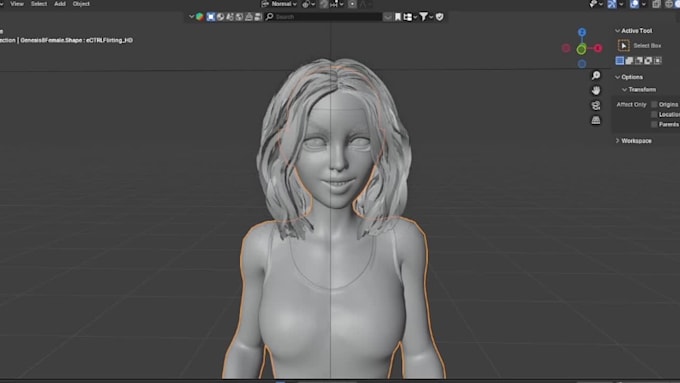The height and width of the screenshot is (383, 680).
Task: Switch perspective/orthographic view with grid icon
Action: point(596,120)
